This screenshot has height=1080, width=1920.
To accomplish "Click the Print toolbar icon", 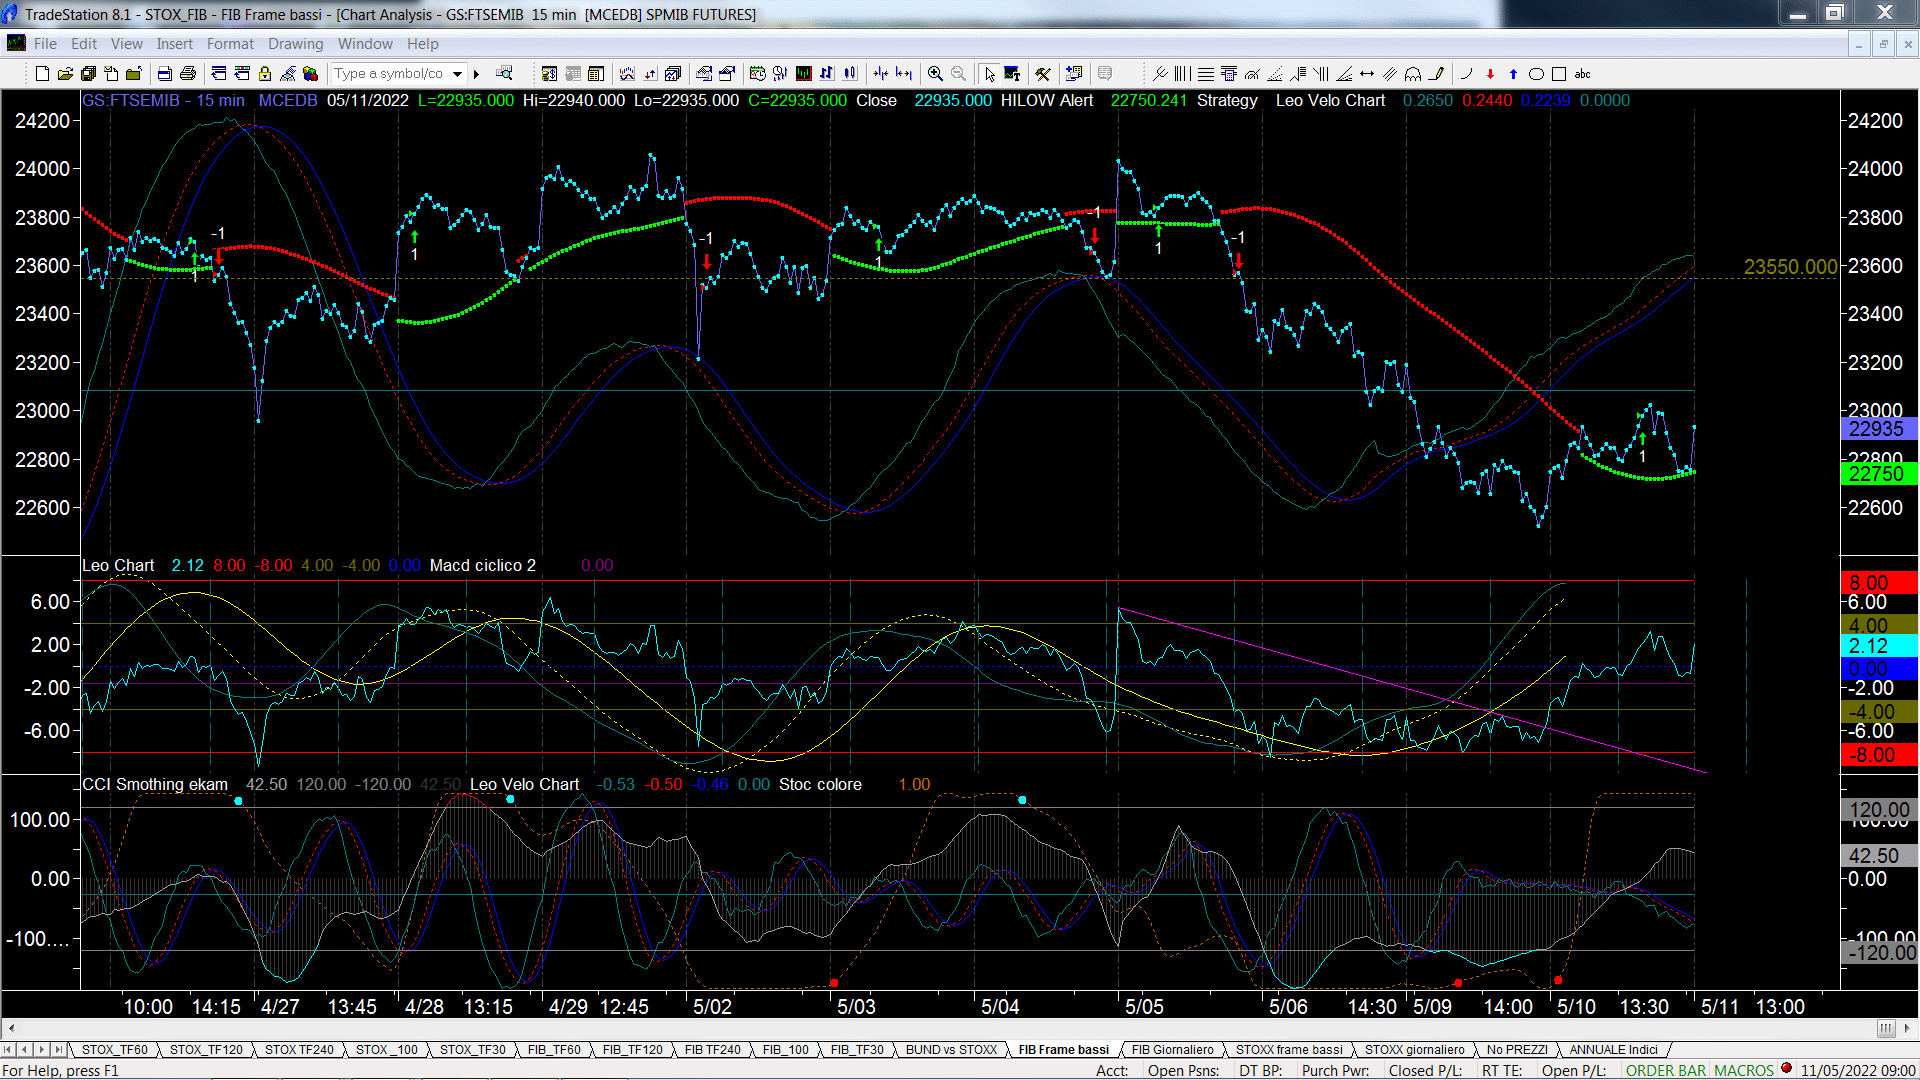I will pyautogui.click(x=187, y=74).
